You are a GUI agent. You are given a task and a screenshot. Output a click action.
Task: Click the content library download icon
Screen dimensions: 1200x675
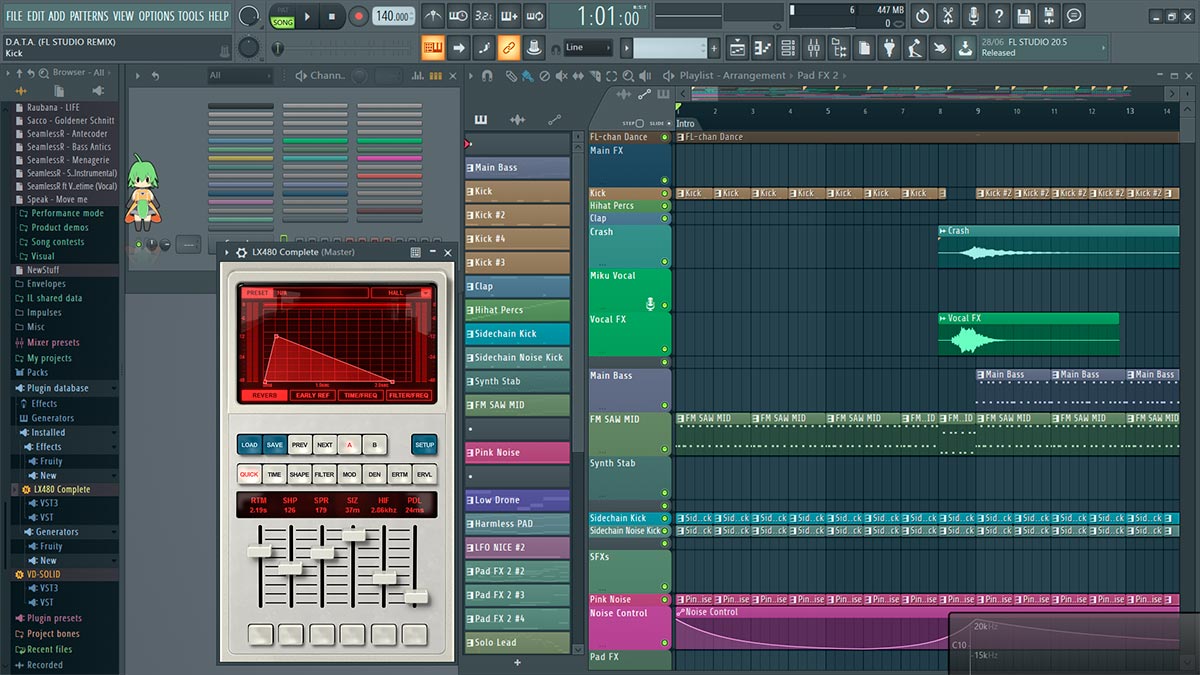pos(965,47)
